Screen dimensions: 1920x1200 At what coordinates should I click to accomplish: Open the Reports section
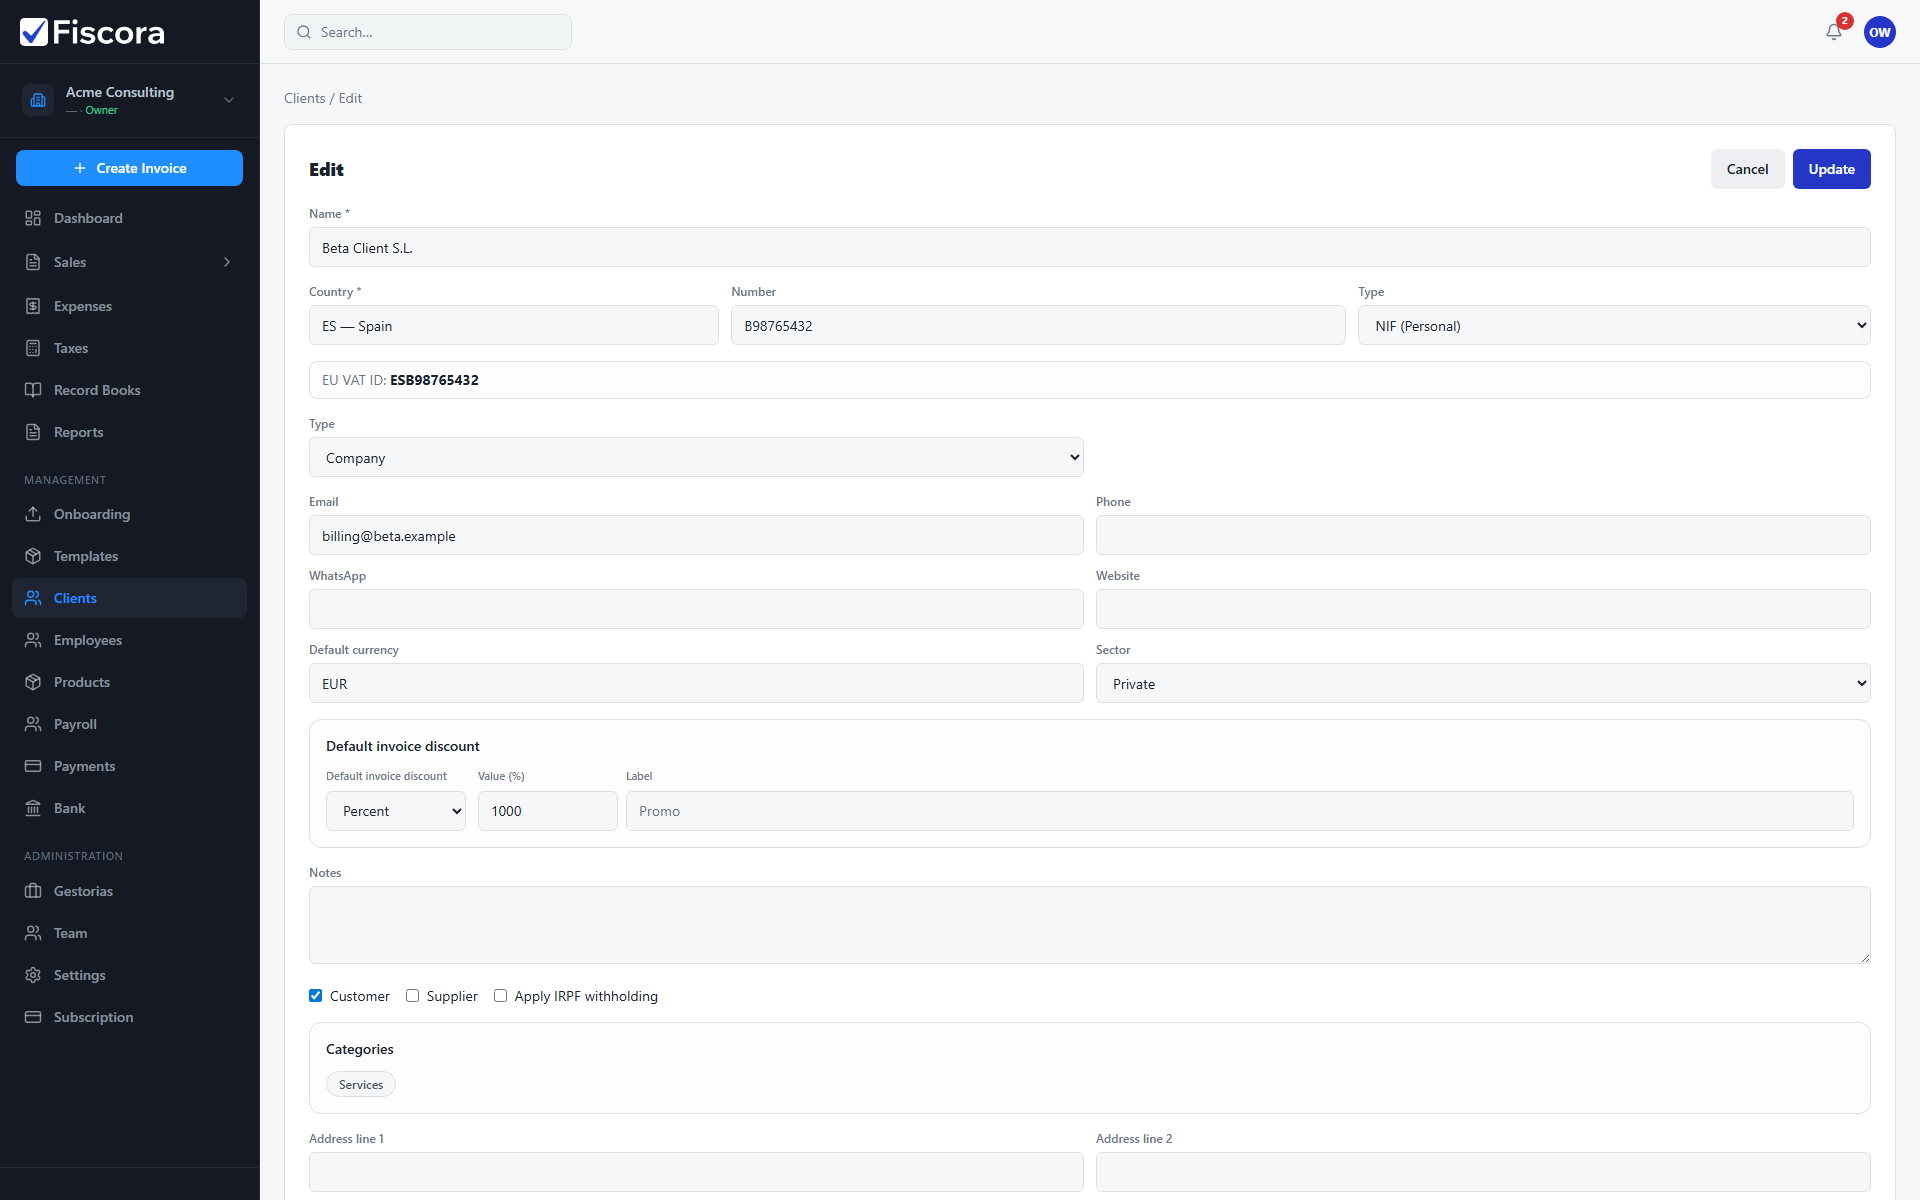coord(129,432)
